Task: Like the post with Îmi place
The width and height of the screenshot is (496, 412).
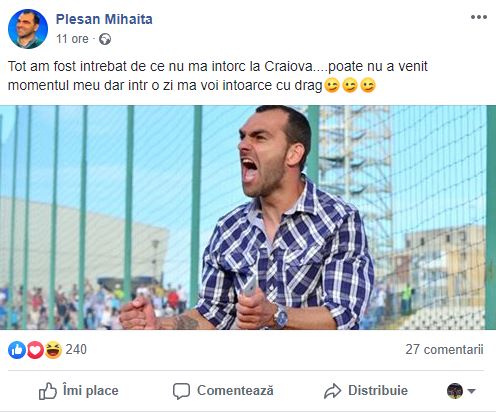Action: coord(79,391)
